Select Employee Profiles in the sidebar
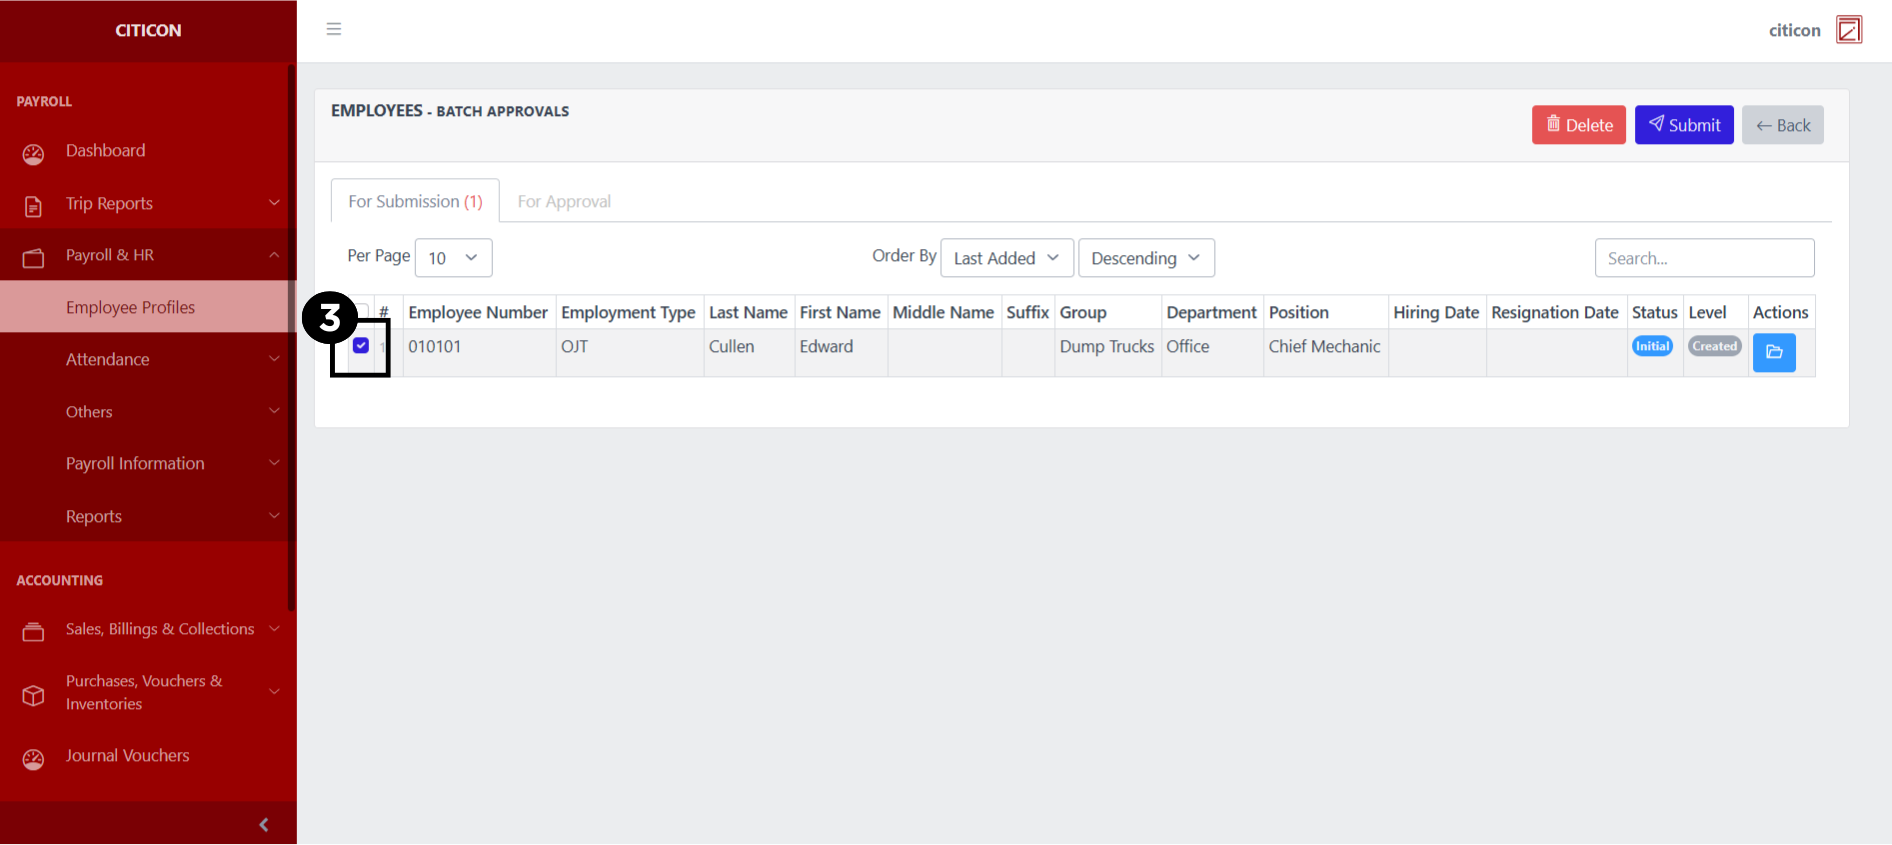The image size is (1892, 845). tap(131, 307)
